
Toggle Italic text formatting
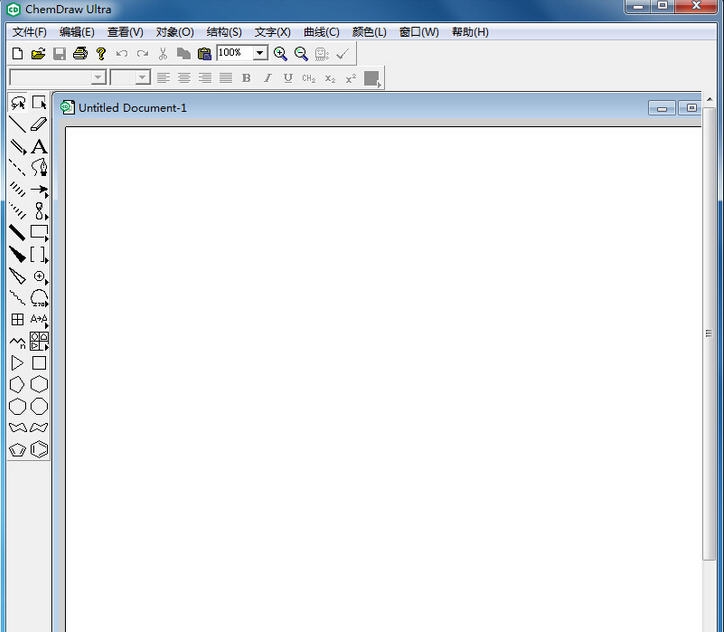coord(267,78)
